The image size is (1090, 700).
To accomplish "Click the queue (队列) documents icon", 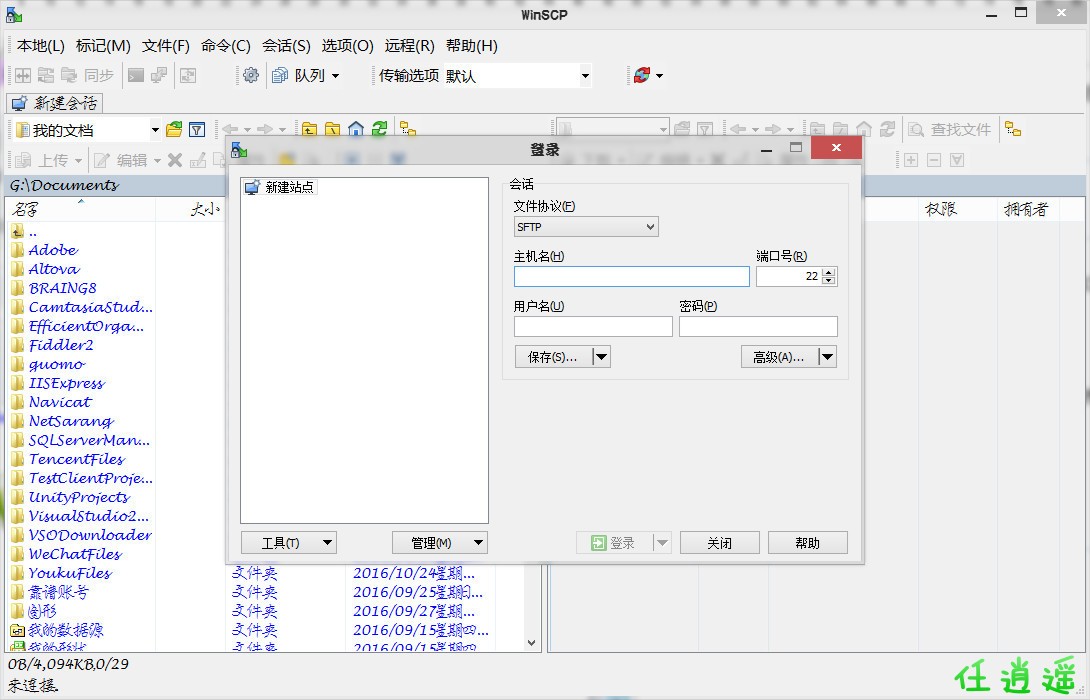I will (280, 75).
